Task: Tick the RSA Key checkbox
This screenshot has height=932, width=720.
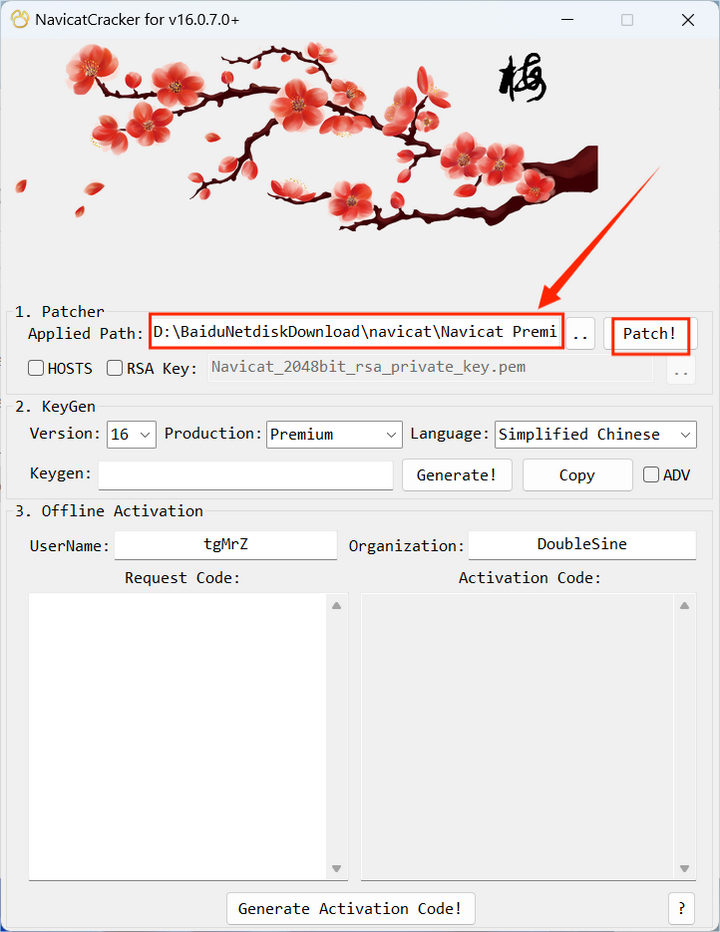Action: pyautogui.click(x=115, y=368)
